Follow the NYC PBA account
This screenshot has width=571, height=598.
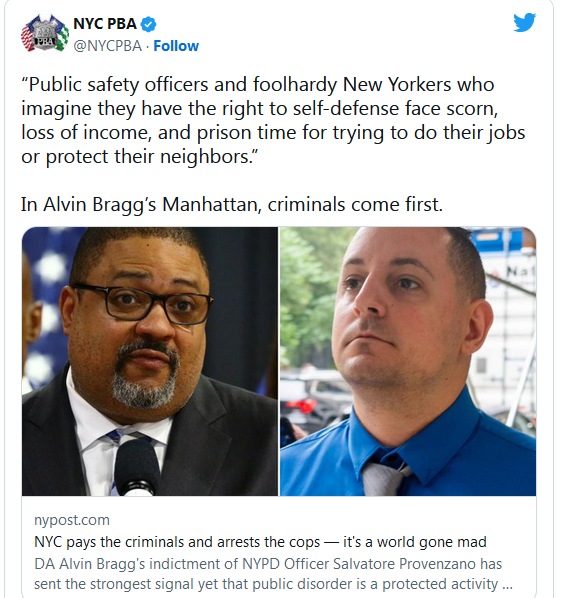(x=176, y=46)
